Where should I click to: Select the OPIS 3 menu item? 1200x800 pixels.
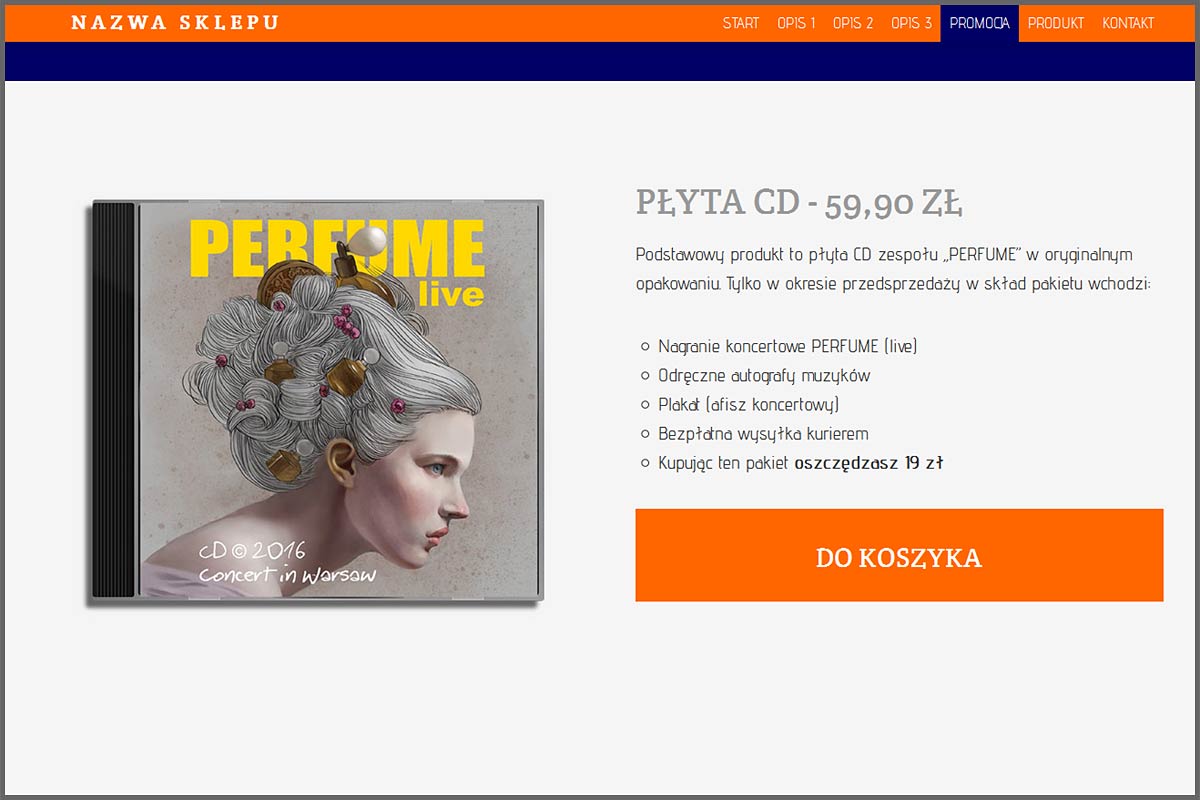tap(911, 23)
